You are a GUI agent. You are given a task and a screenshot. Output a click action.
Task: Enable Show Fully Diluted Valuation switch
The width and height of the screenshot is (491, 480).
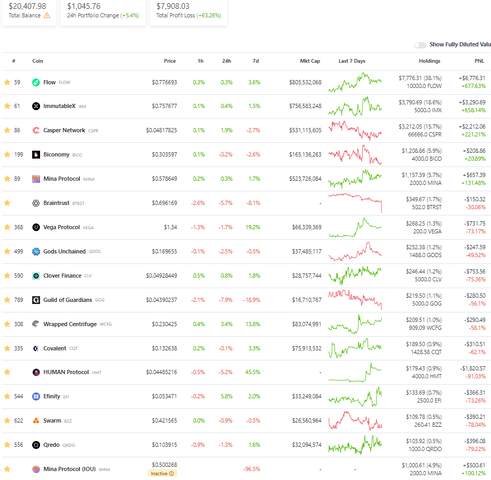click(420, 45)
